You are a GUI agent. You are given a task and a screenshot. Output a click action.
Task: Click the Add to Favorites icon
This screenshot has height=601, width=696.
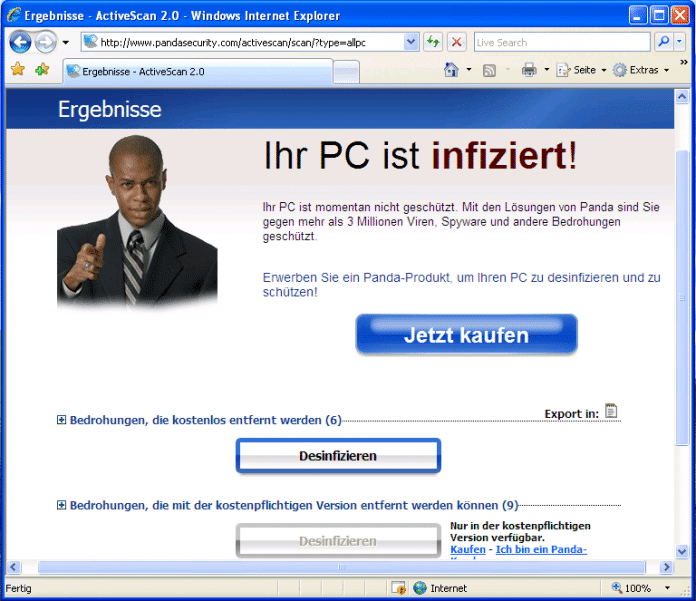click(41, 70)
